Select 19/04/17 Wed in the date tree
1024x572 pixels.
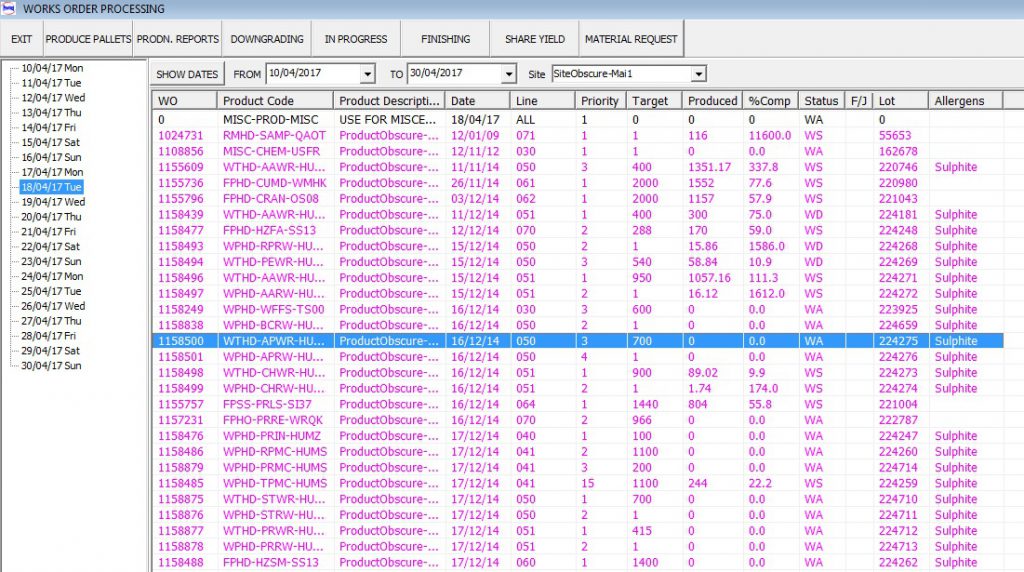click(53, 202)
